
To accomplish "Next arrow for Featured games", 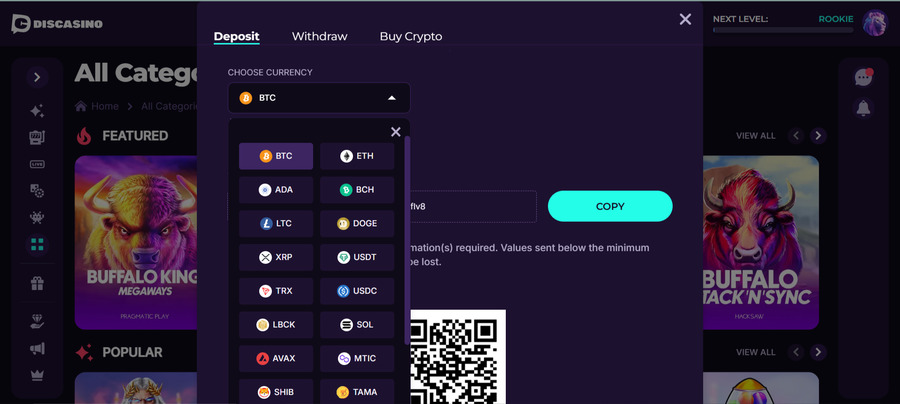I will (818, 136).
